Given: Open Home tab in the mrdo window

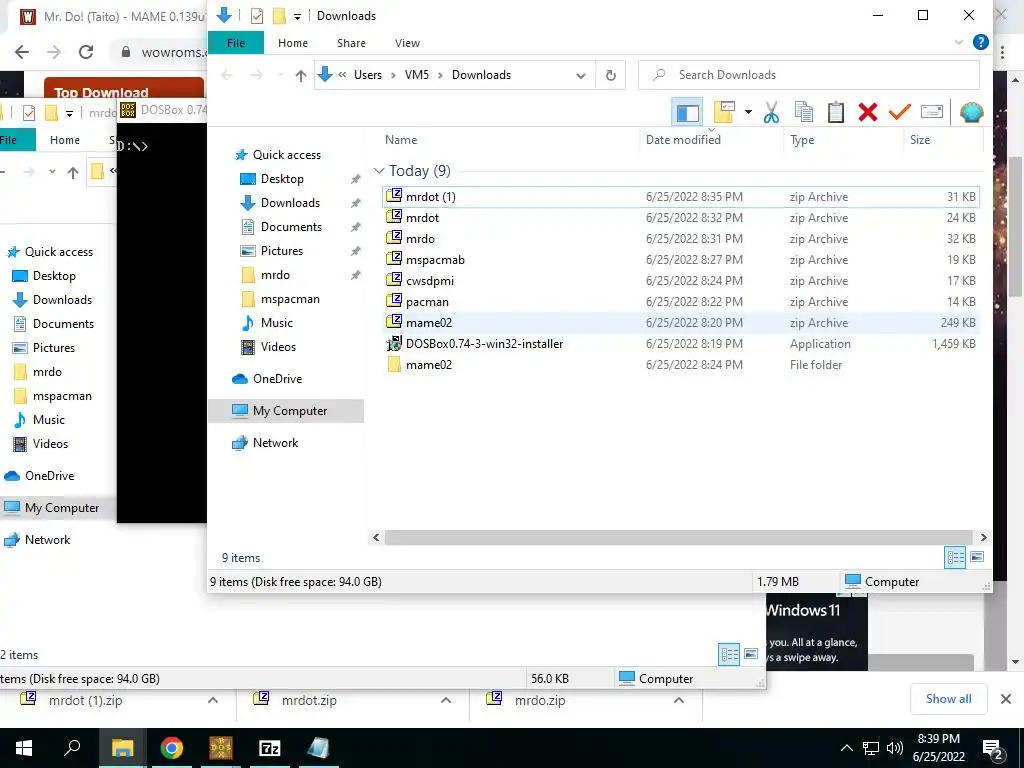Looking at the screenshot, I should click(65, 140).
